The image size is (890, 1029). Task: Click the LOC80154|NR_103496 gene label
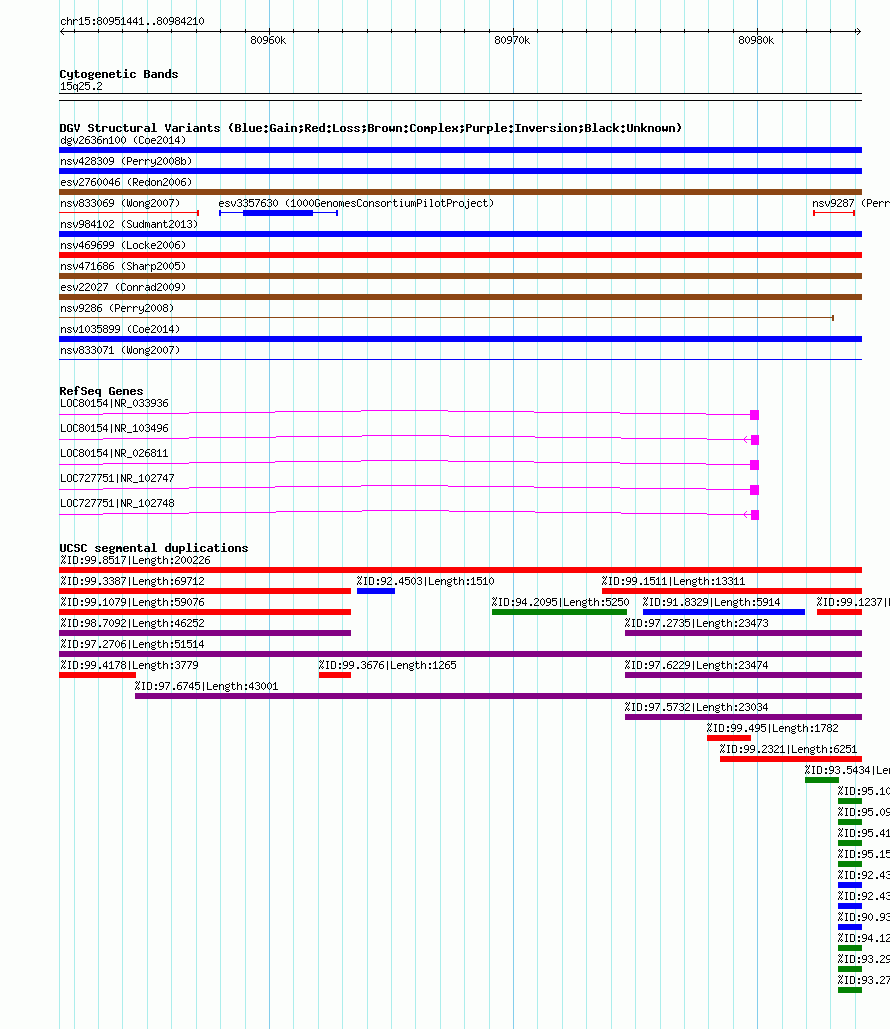click(114, 428)
